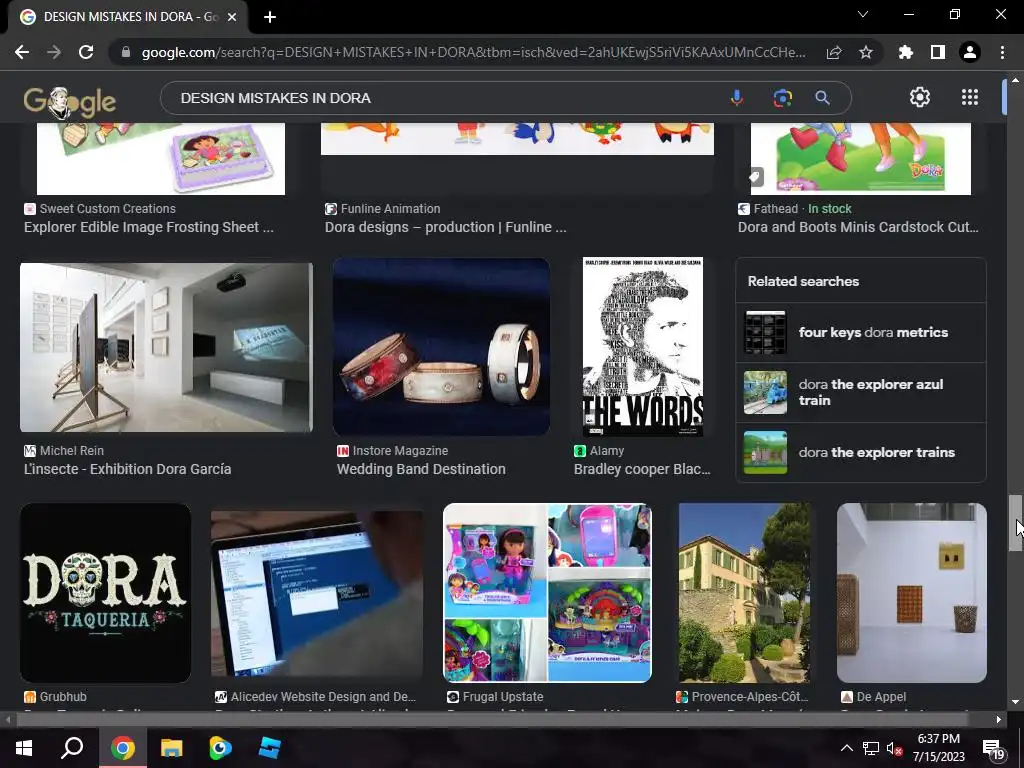The width and height of the screenshot is (1024, 768).
Task: Click the Alamy source label
Action: click(607, 451)
